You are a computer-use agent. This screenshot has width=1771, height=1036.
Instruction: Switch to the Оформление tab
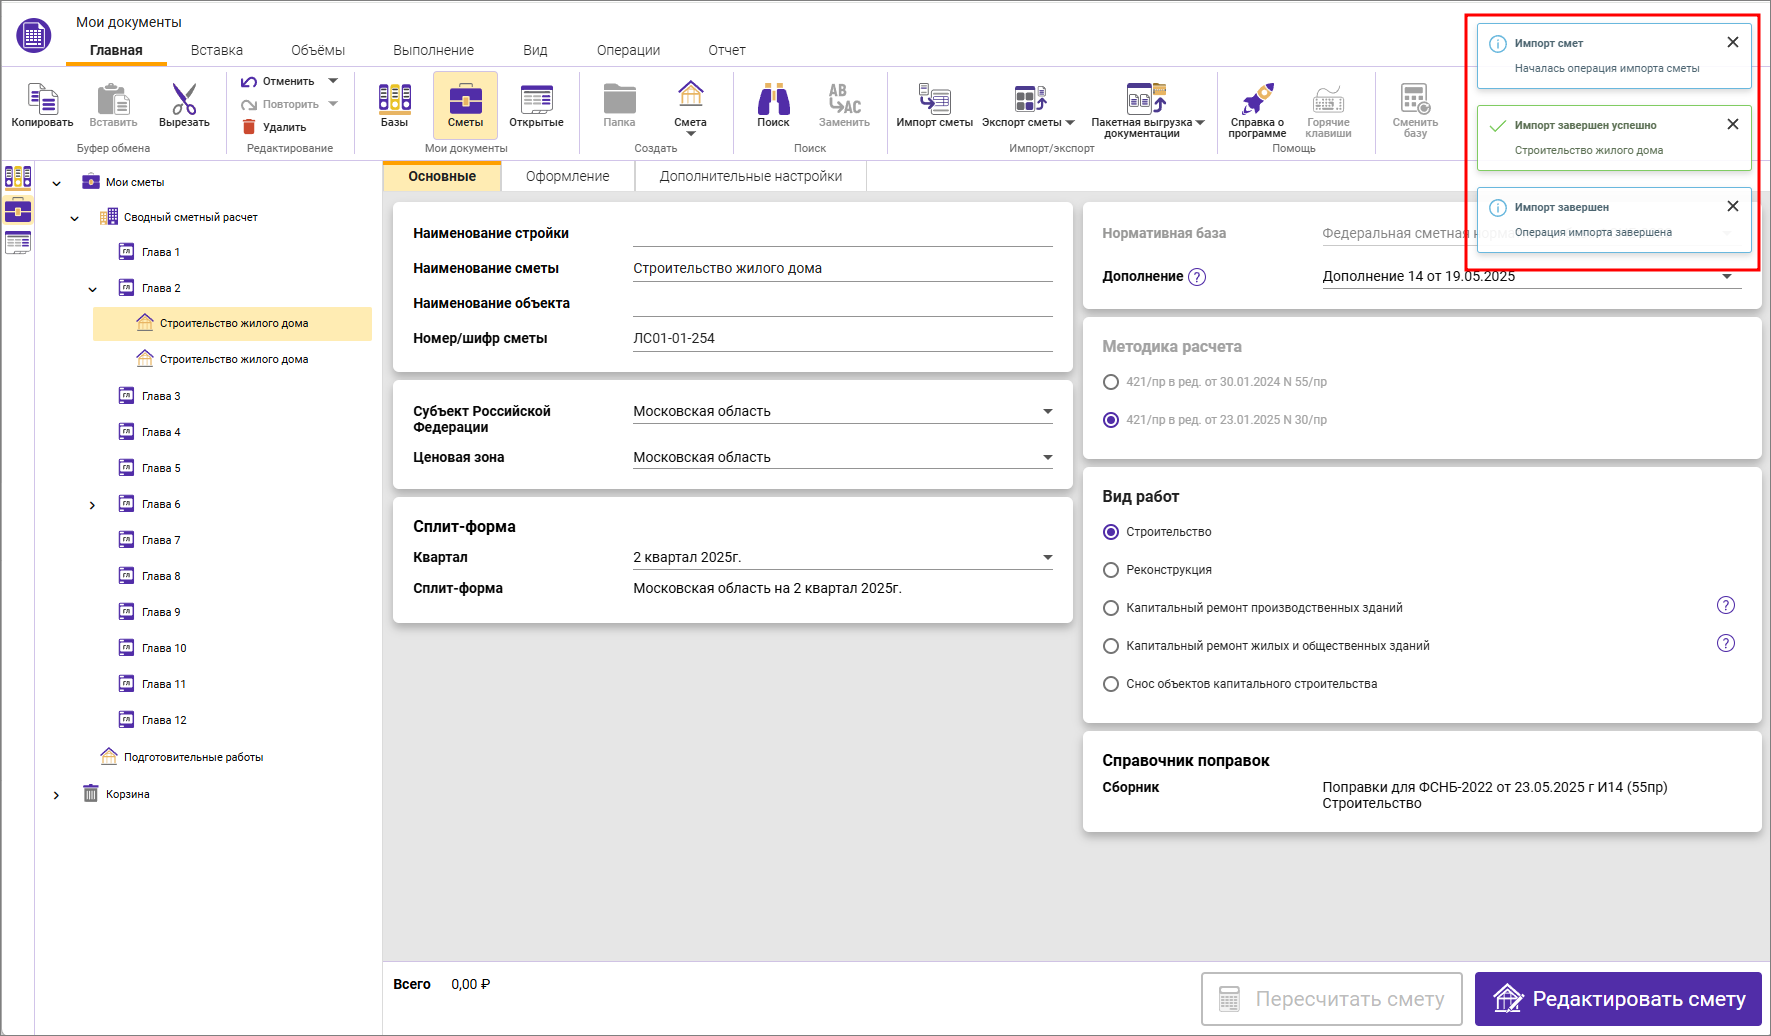[567, 176]
